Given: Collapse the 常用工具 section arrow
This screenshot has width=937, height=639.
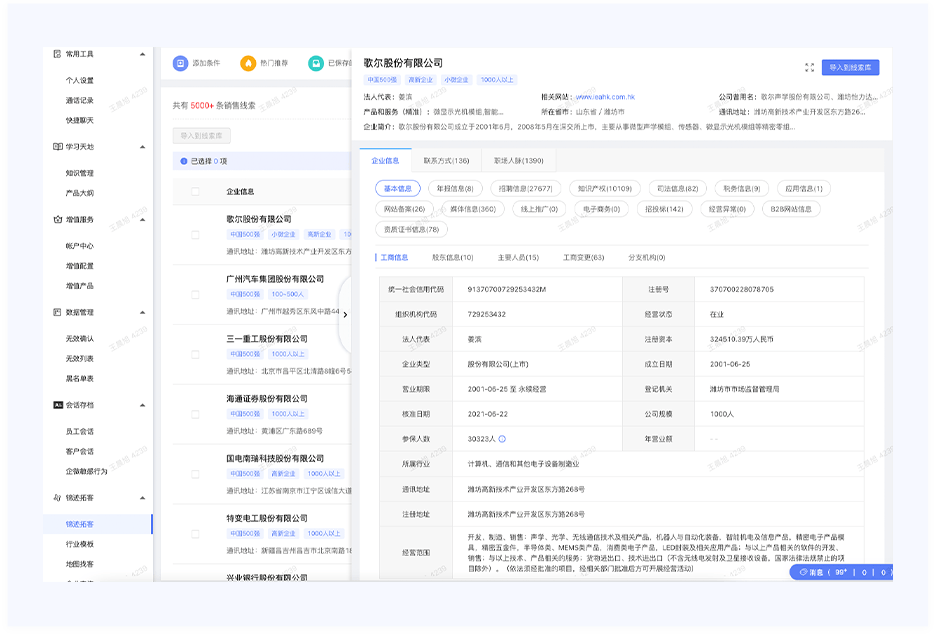Looking at the screenshot, I should click(x=142, y=53).
